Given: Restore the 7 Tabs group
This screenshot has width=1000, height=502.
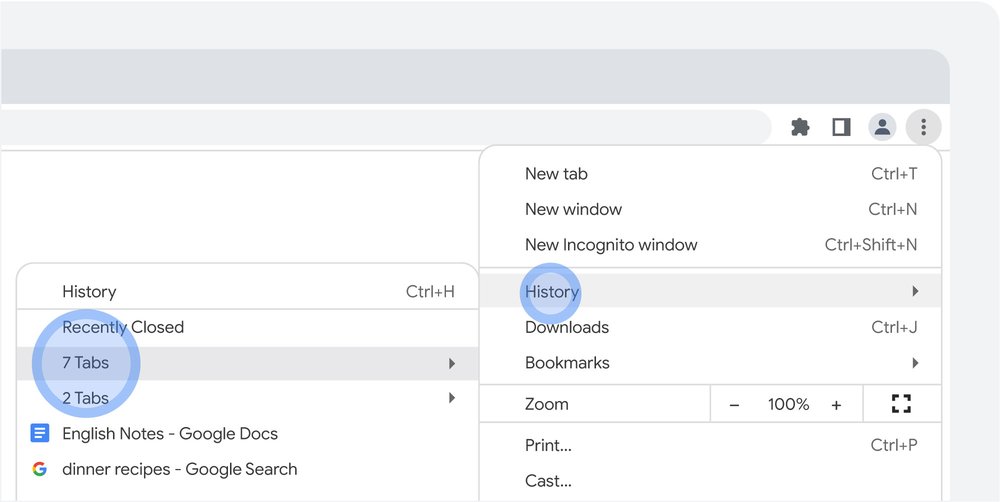Looking at the screenshot, I should tap(247, 363).
